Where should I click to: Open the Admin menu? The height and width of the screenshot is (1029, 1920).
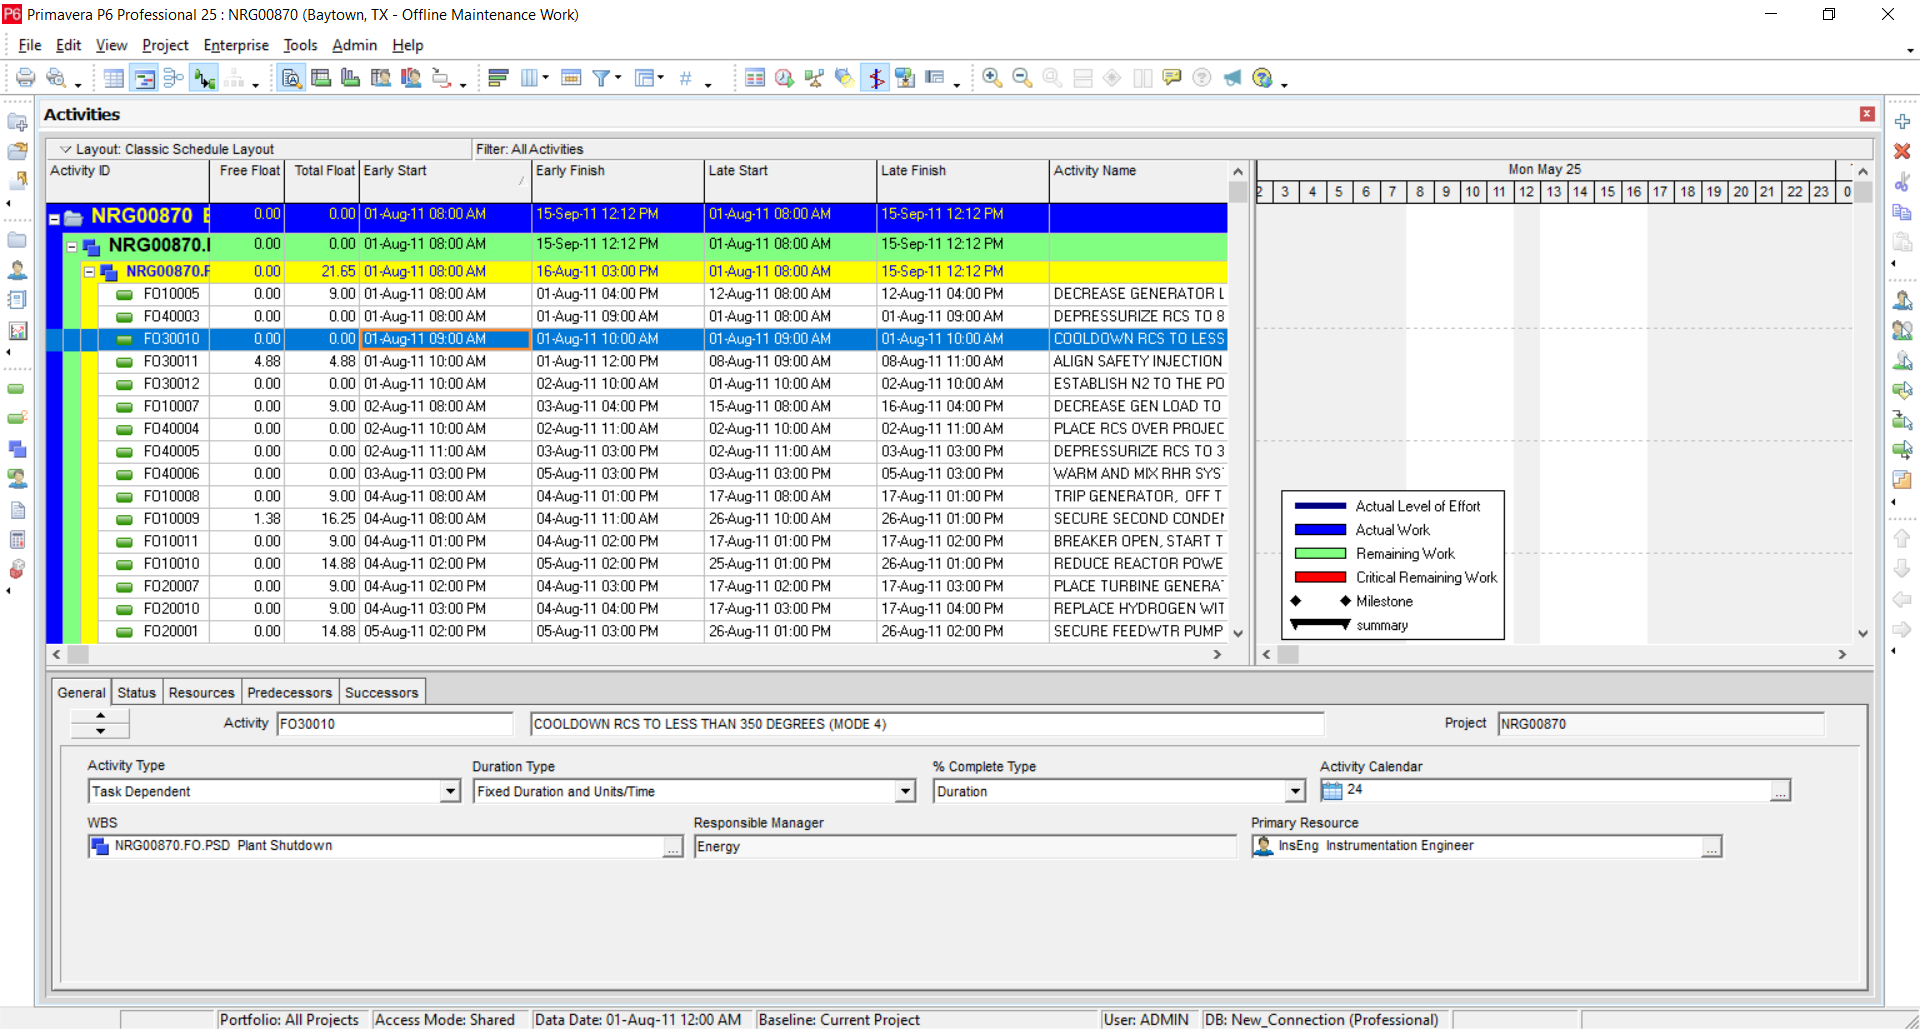coord(354,45)
